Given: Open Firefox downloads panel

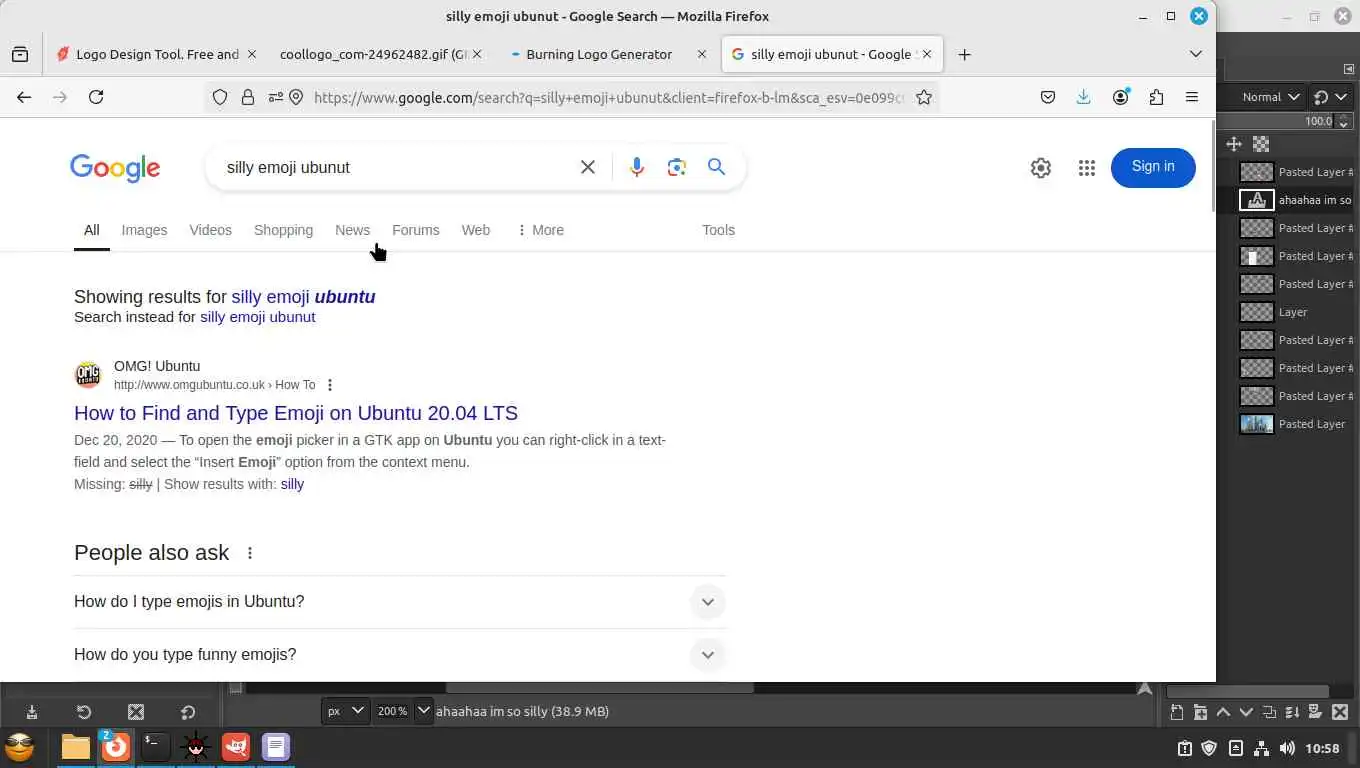Looking at the screenshot, I should (x=1083, y=97).
